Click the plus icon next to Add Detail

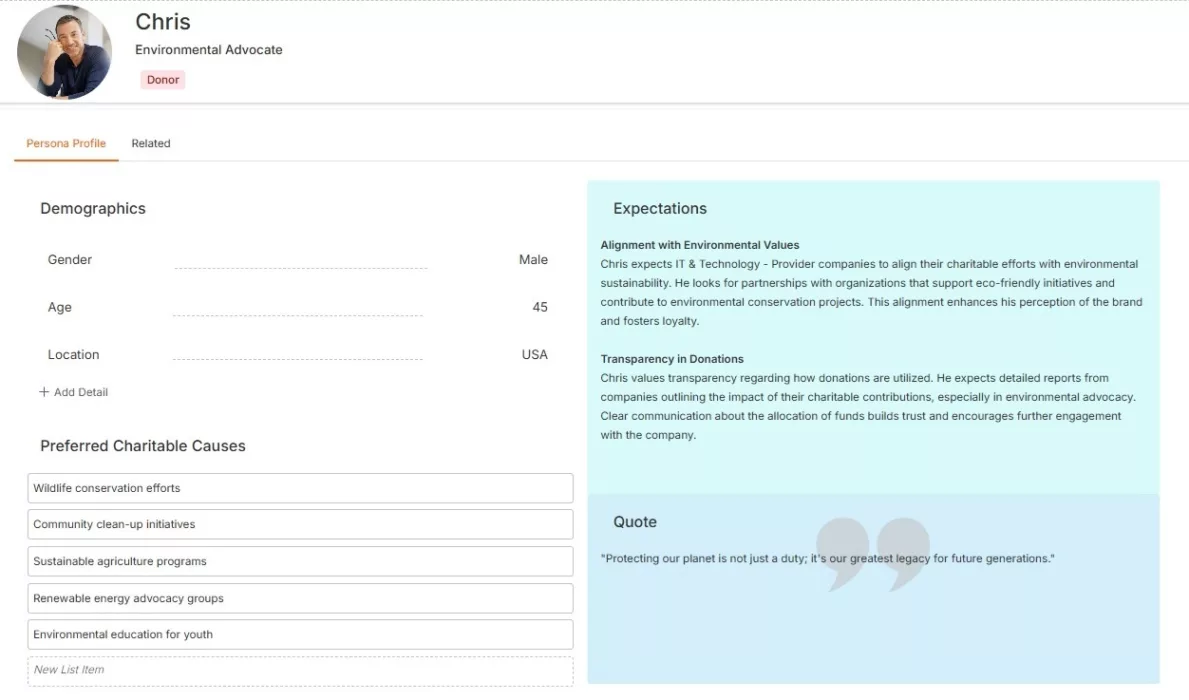44,392
